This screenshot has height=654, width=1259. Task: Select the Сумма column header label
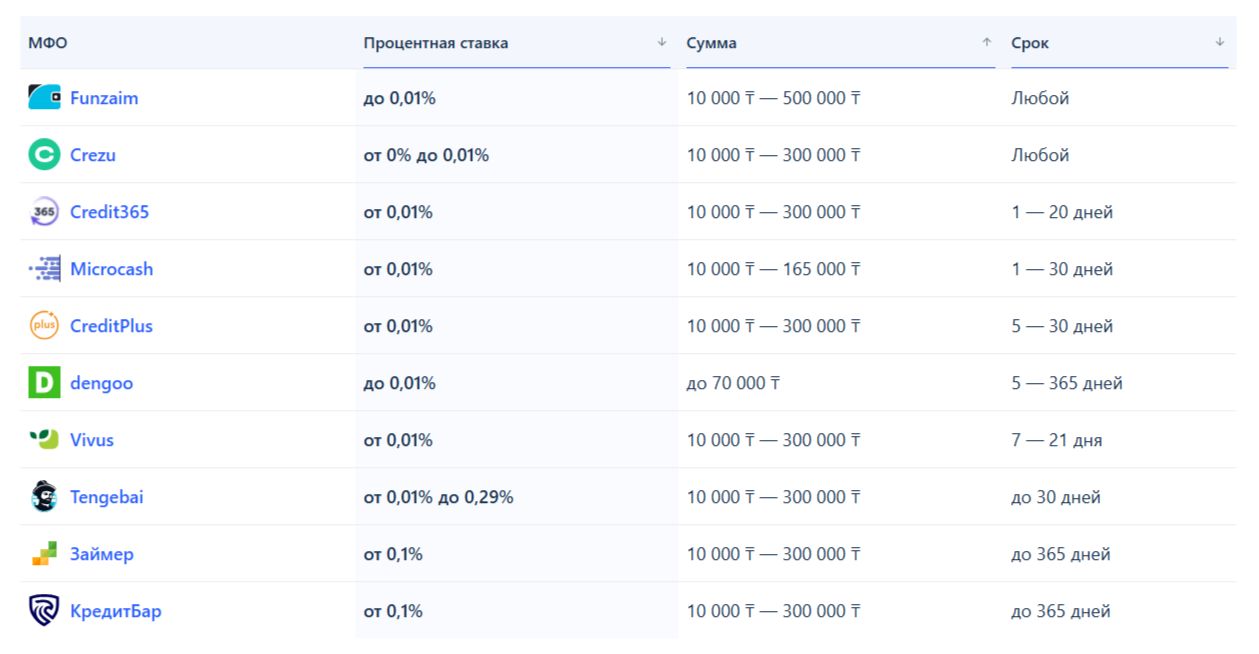tap(711, 43)
